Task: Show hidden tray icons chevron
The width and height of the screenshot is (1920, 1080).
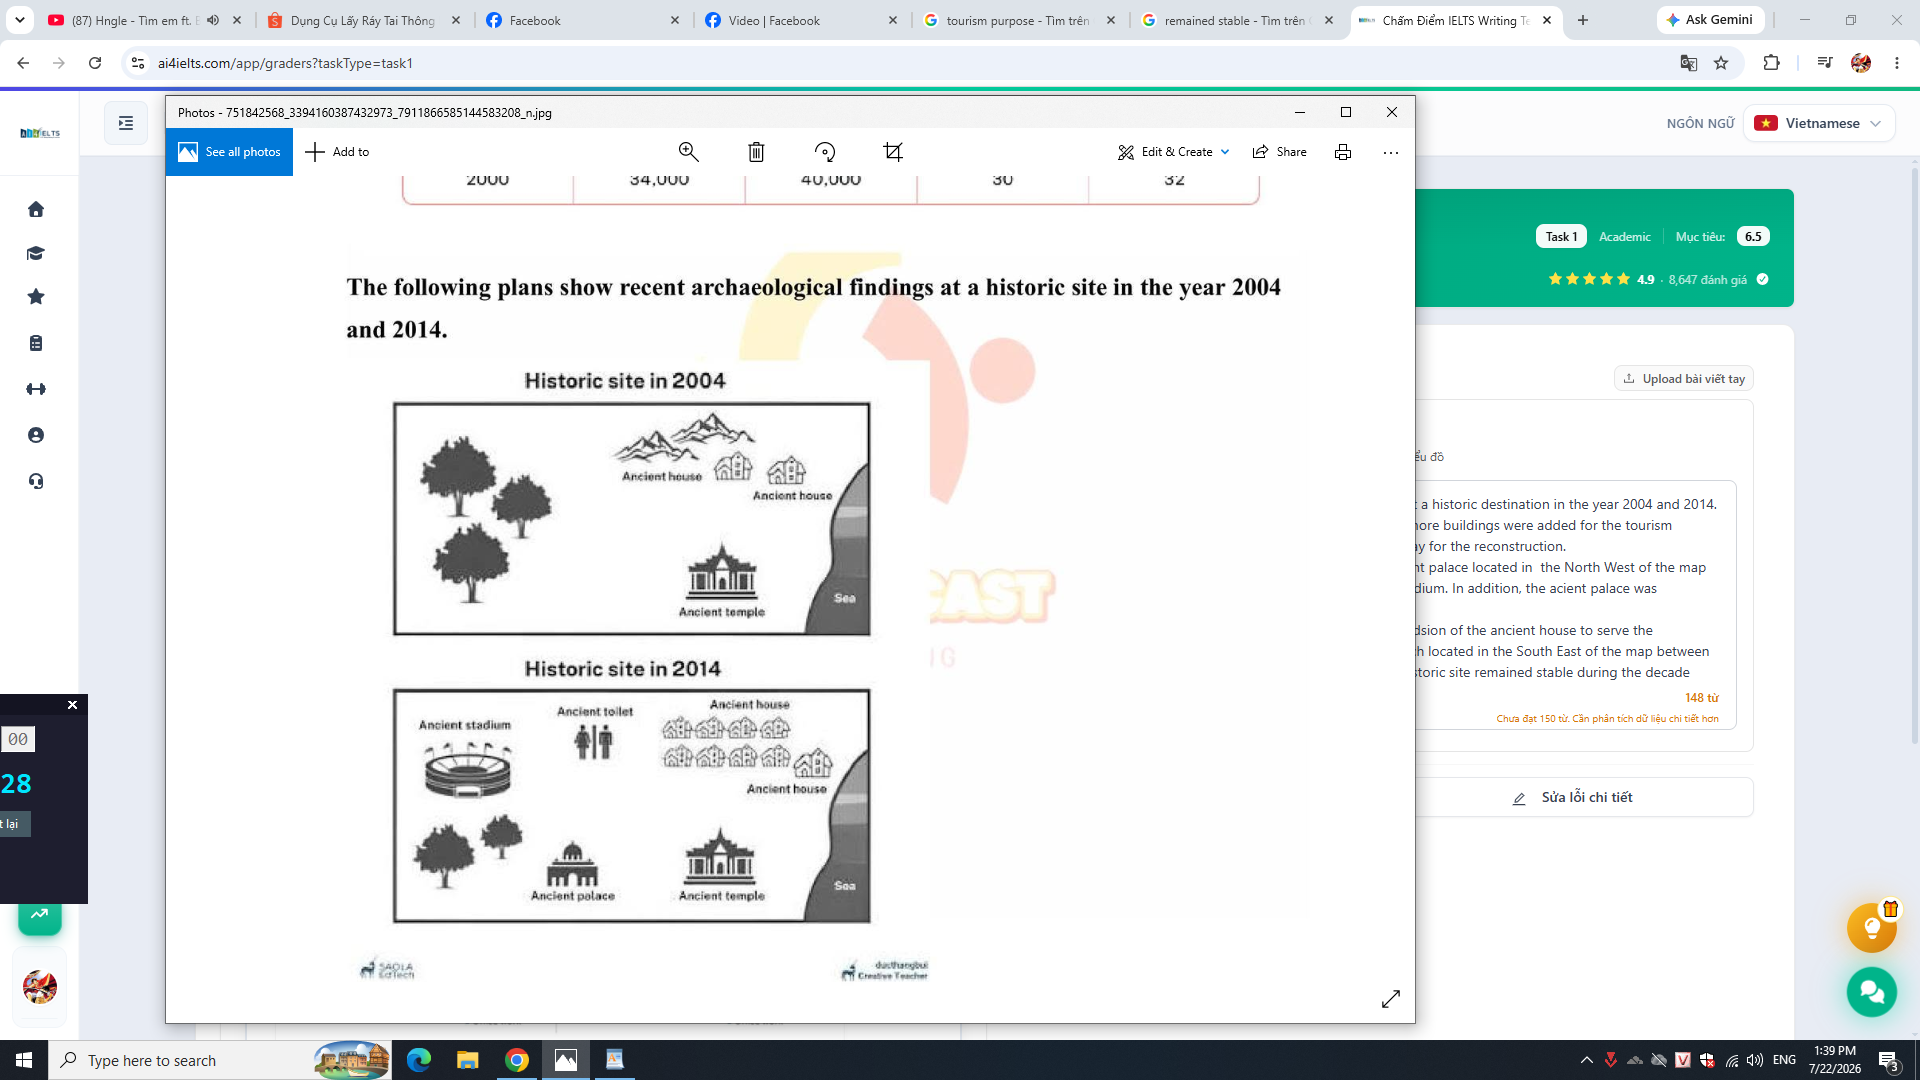Action: coord(1587,1060)
